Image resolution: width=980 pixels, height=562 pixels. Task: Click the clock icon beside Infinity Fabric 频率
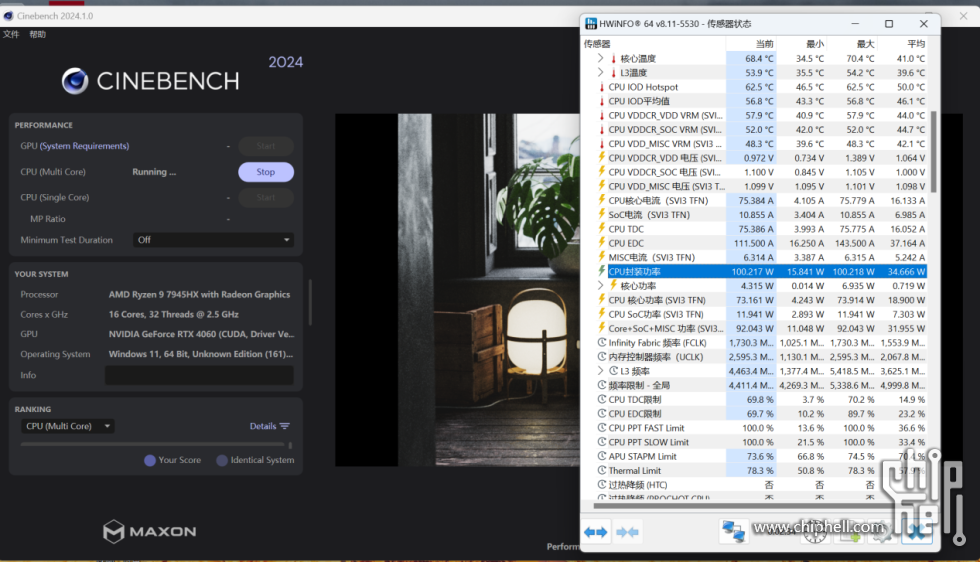click(x=602, y=343)
